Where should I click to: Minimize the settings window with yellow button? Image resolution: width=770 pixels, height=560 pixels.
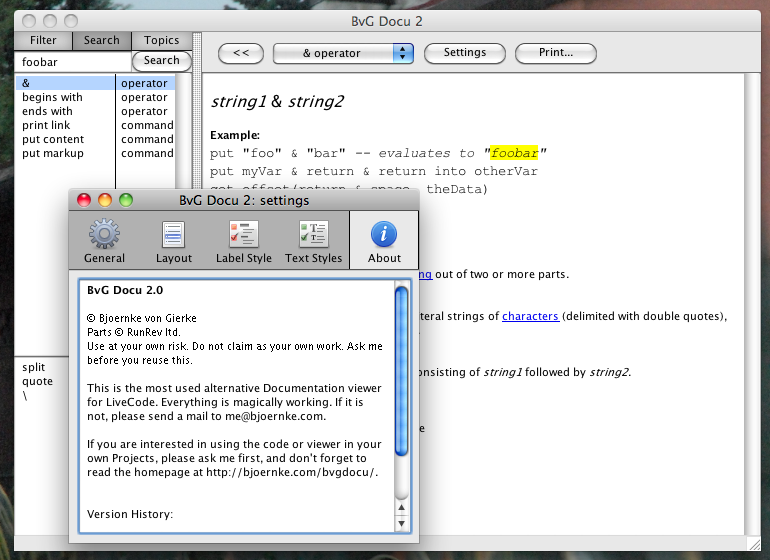pyautogui.click(x=105, y=200)
